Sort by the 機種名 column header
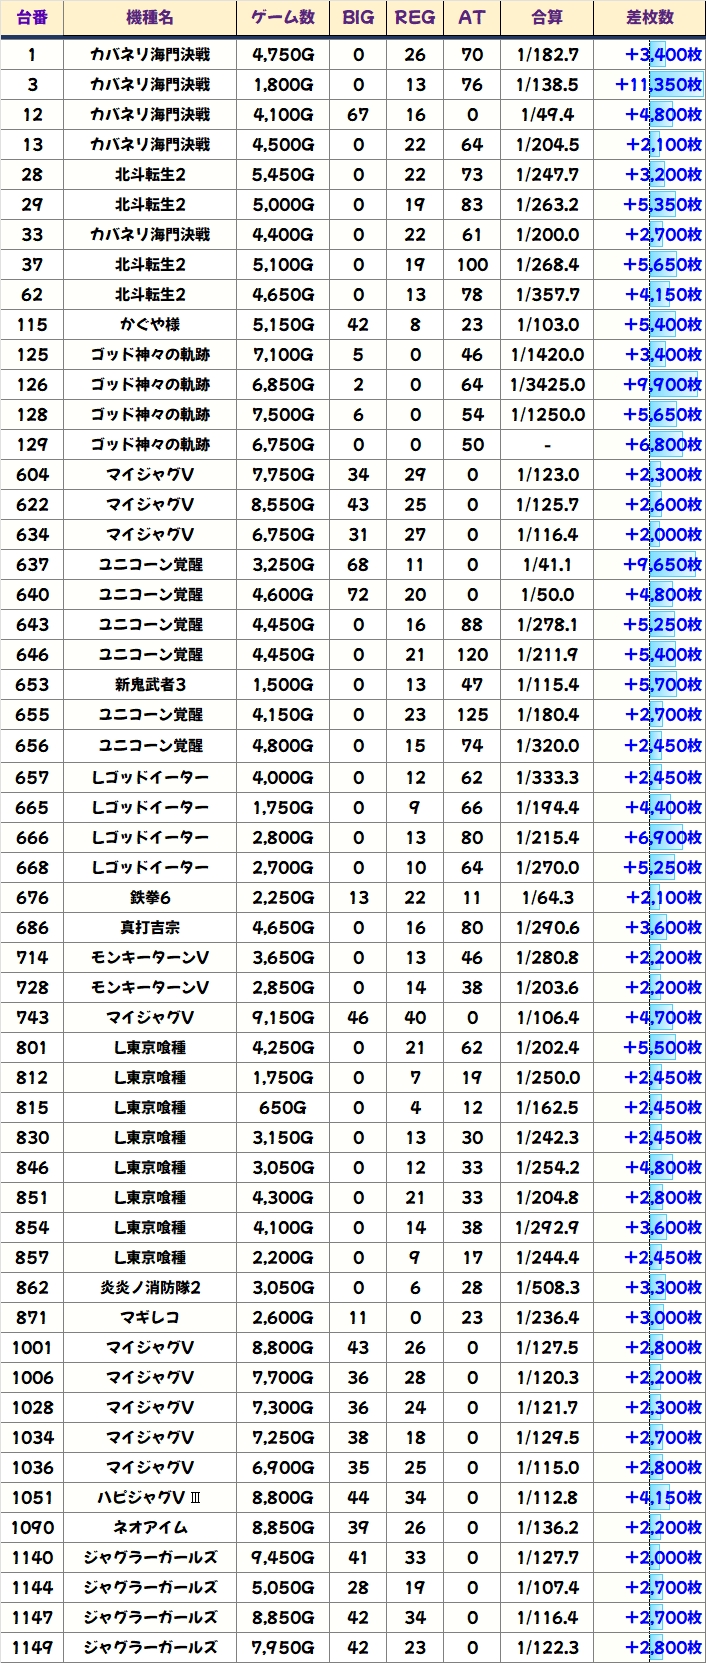 click(x=150, y=17)
